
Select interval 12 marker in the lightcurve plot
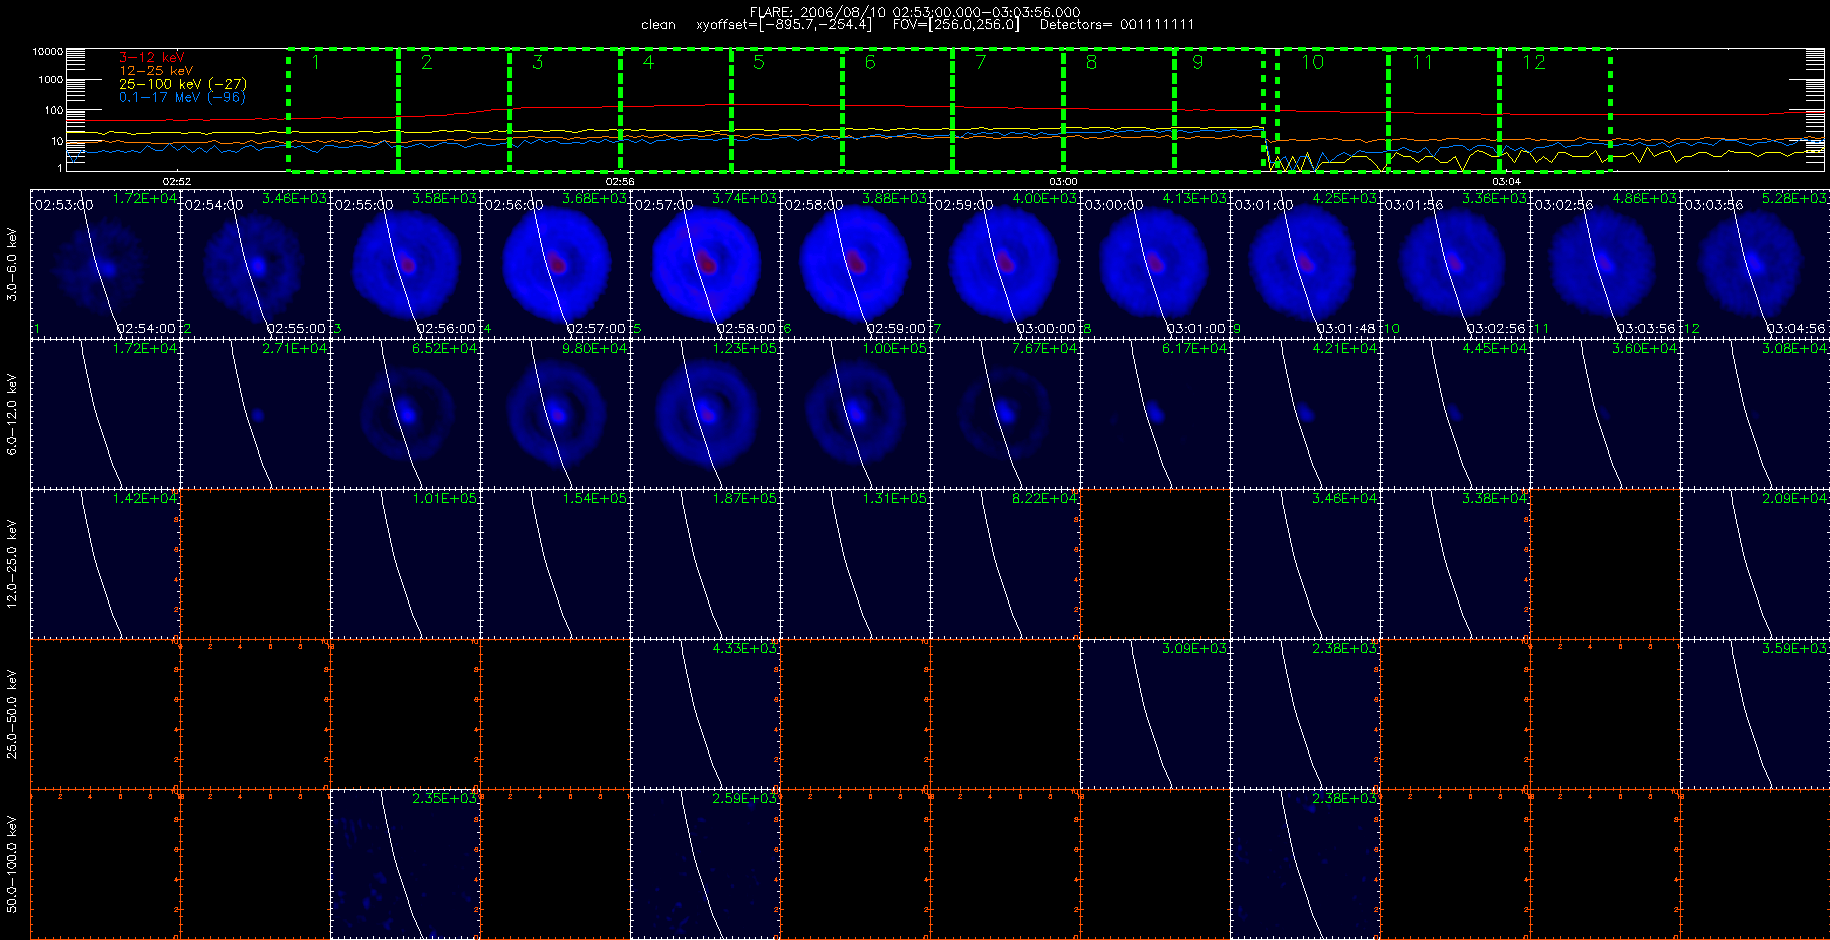pos(1534,63)
